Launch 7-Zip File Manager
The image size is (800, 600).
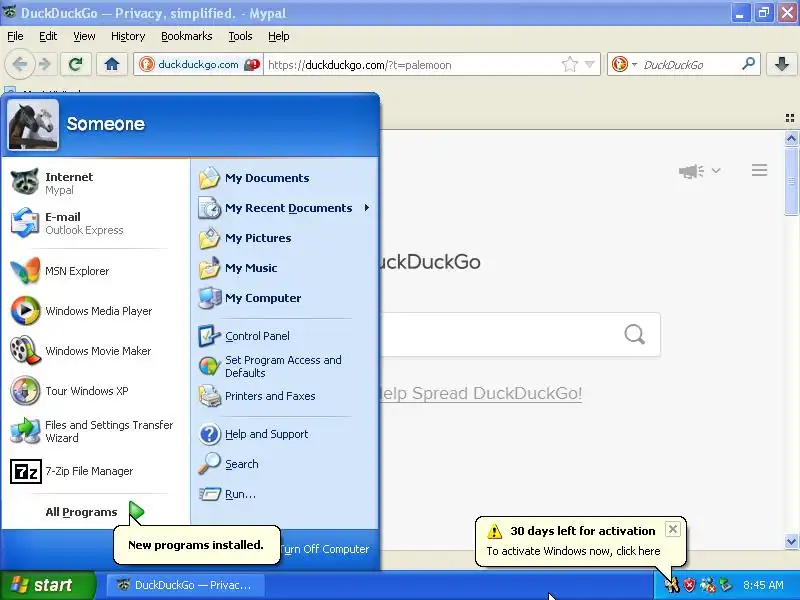pyautogui.click(x=95, y=471)
